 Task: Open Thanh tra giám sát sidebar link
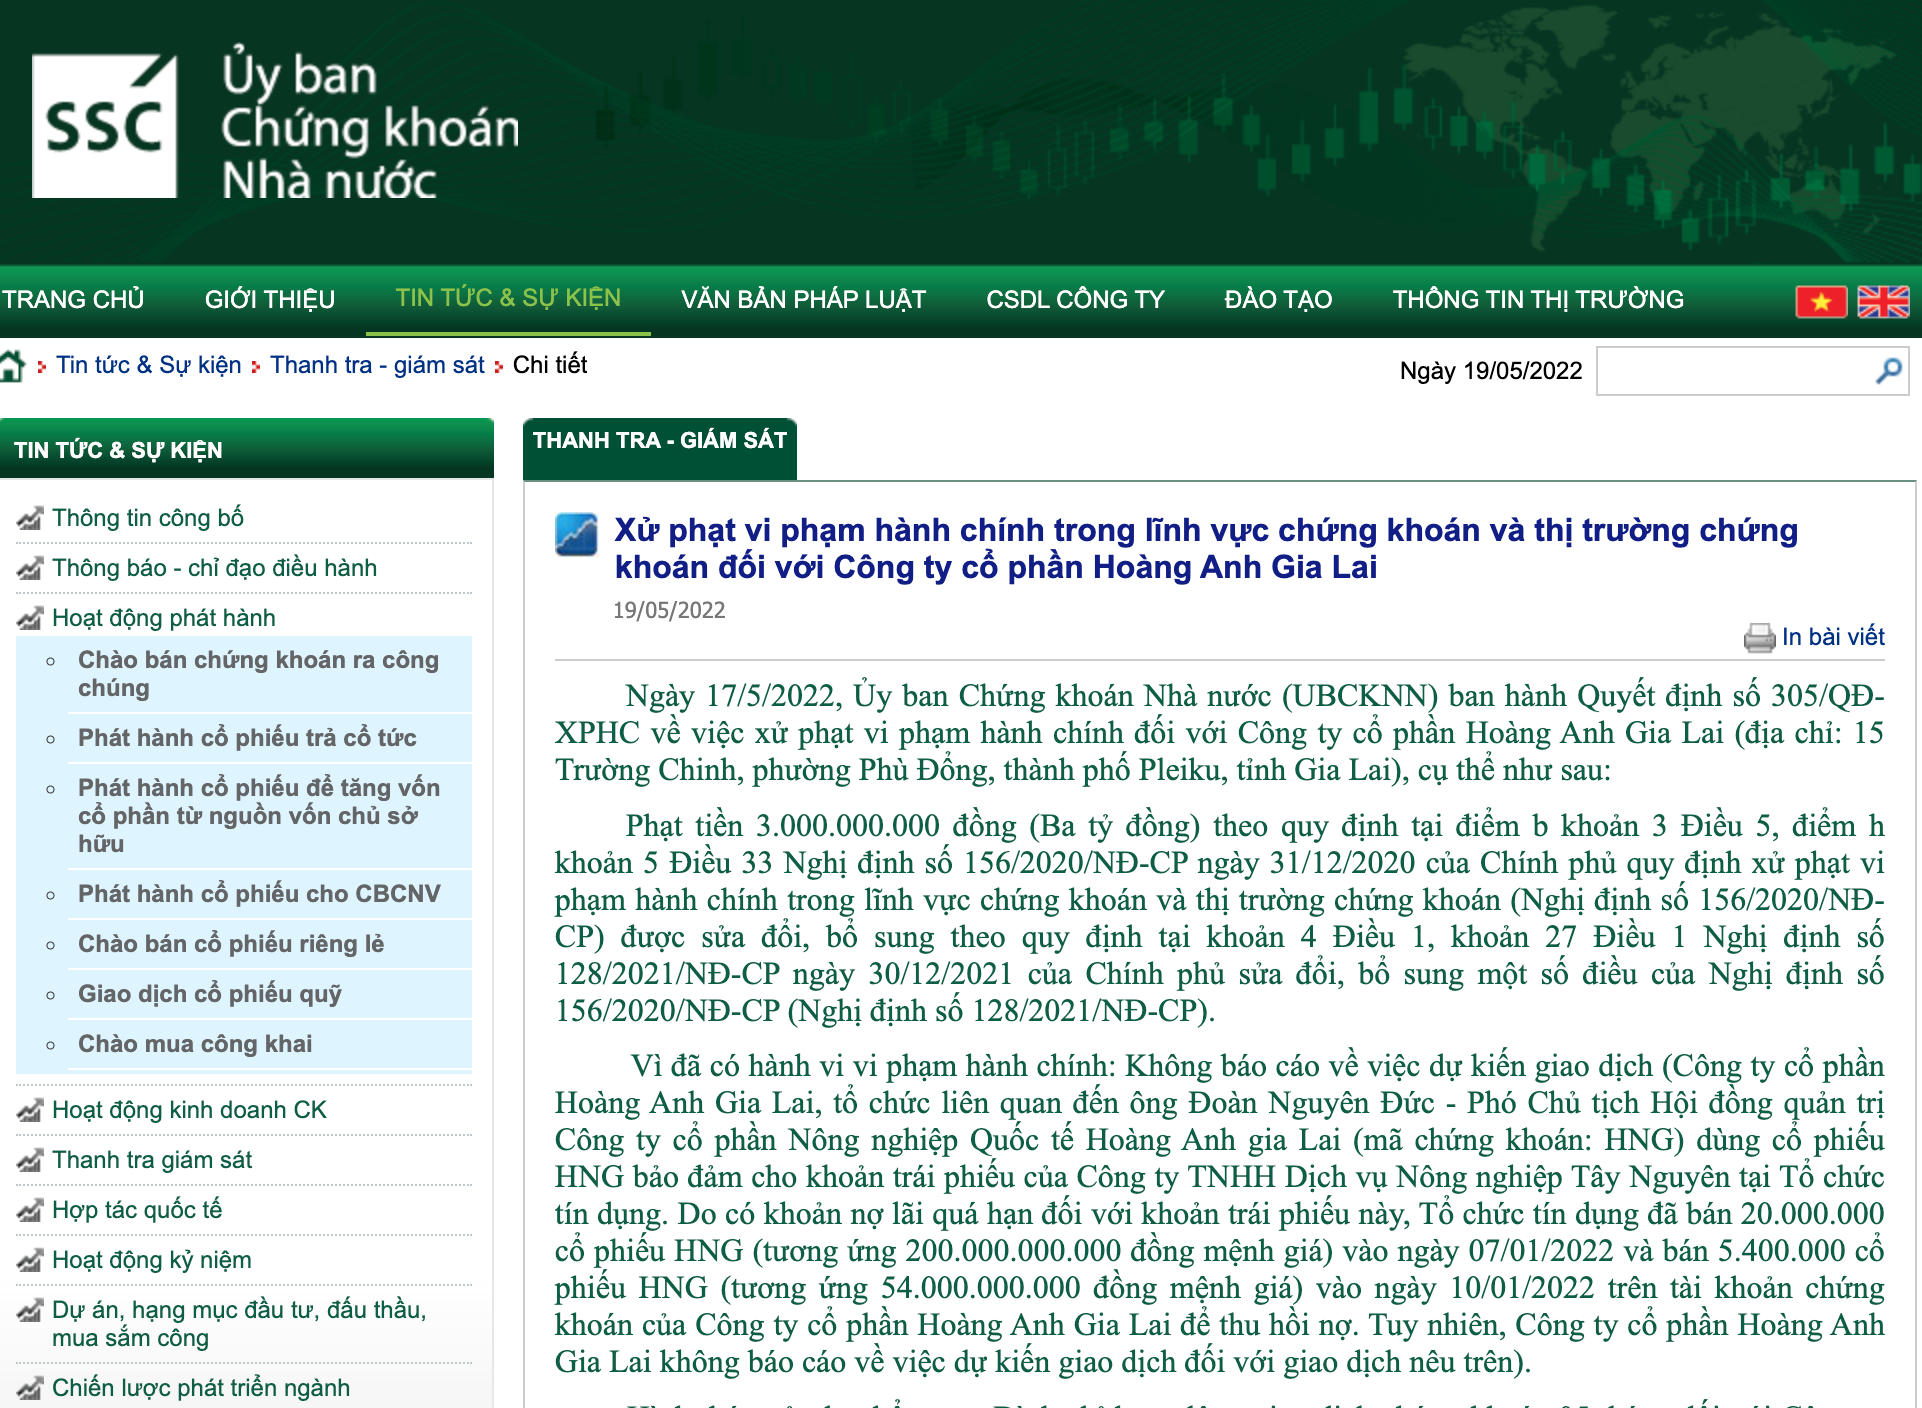click(x=152, y=1160)
